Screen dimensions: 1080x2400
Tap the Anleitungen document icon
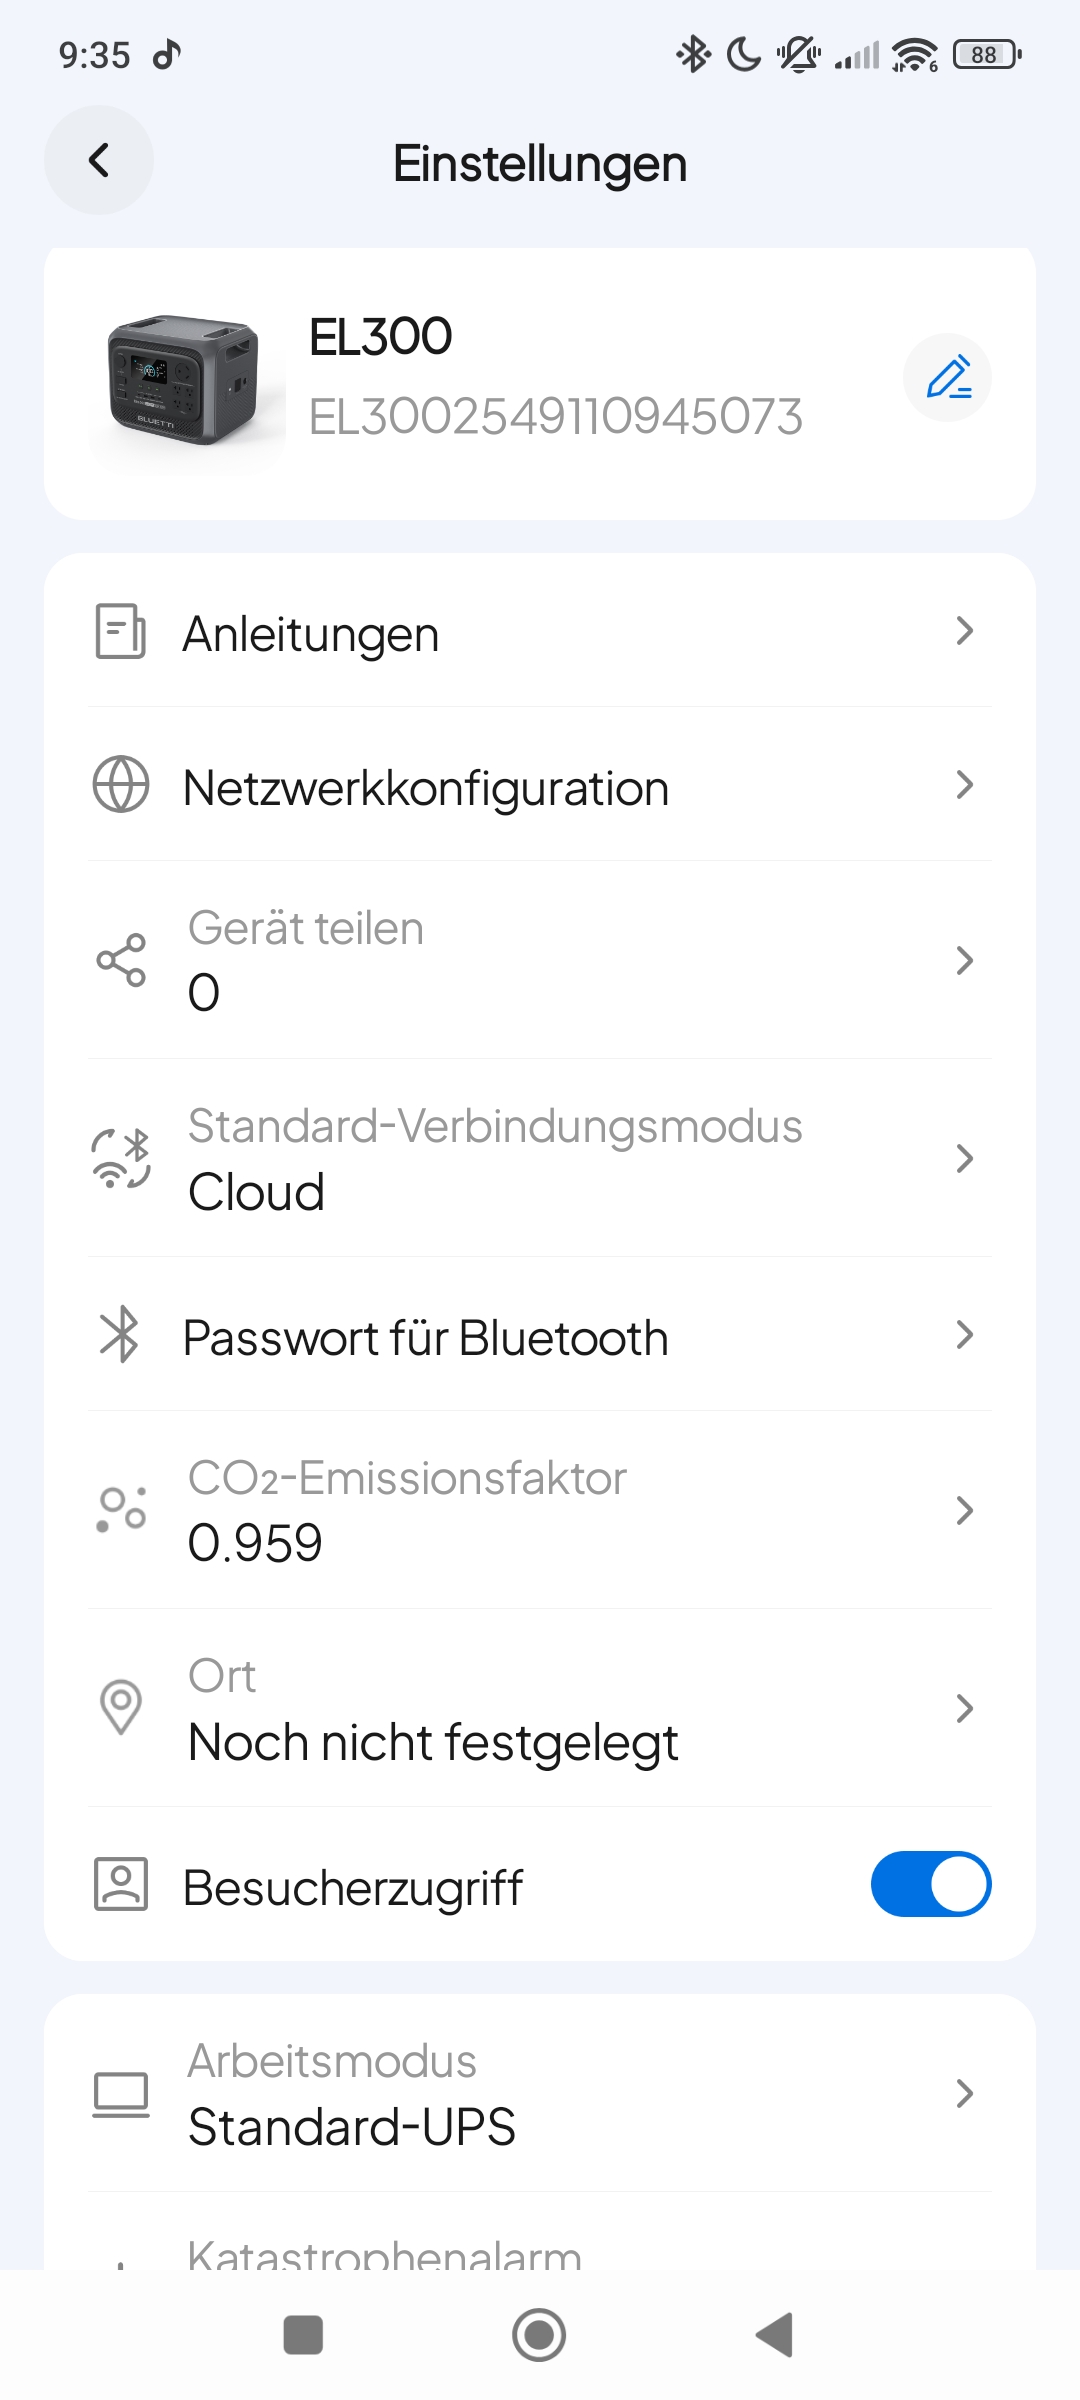tap(121, 632)
